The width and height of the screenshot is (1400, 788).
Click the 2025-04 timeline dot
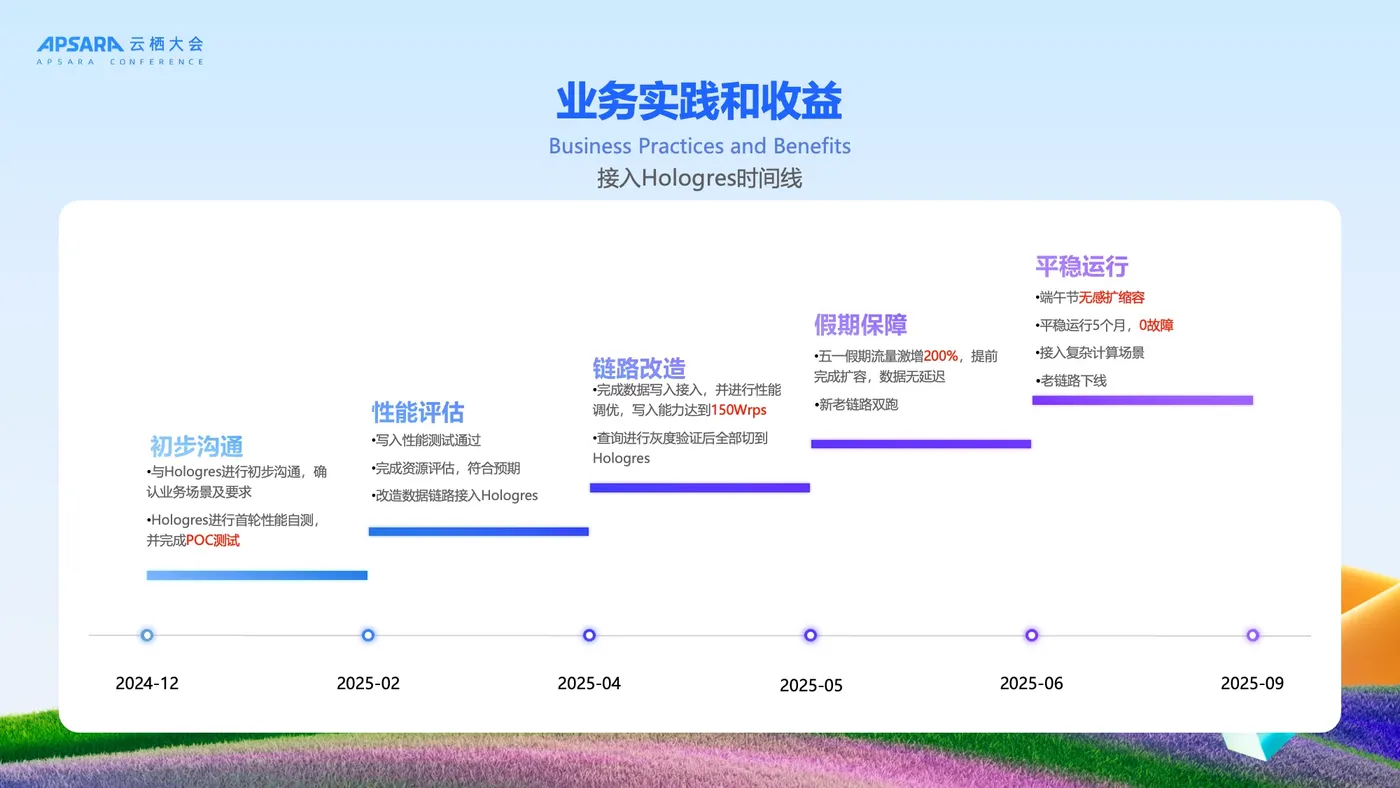click(x=589, y=635)
